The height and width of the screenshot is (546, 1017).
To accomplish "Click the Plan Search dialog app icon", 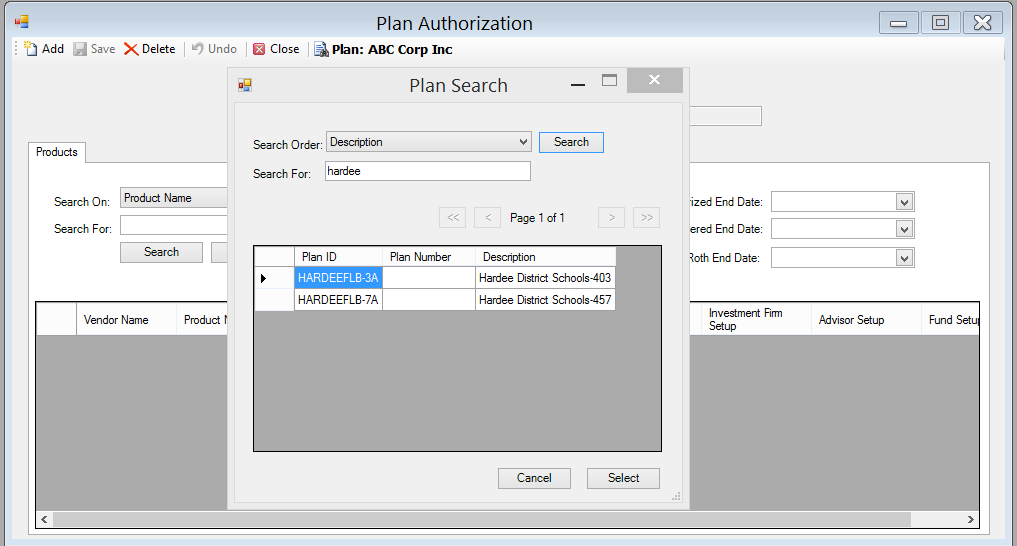I will [245, 85].
